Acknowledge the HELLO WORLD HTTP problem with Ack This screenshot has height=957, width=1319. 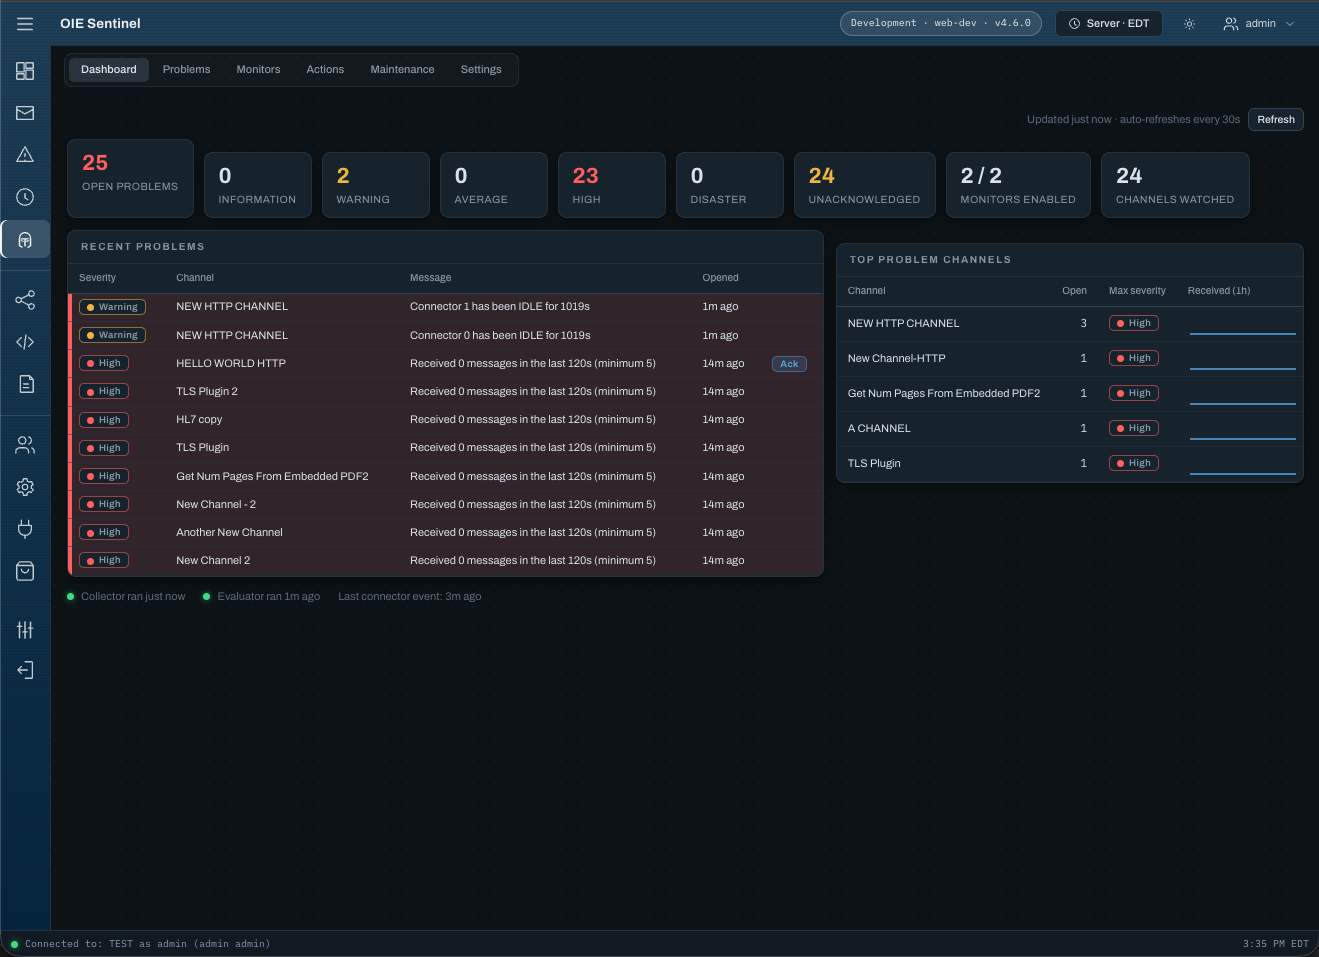coord(789,364)
